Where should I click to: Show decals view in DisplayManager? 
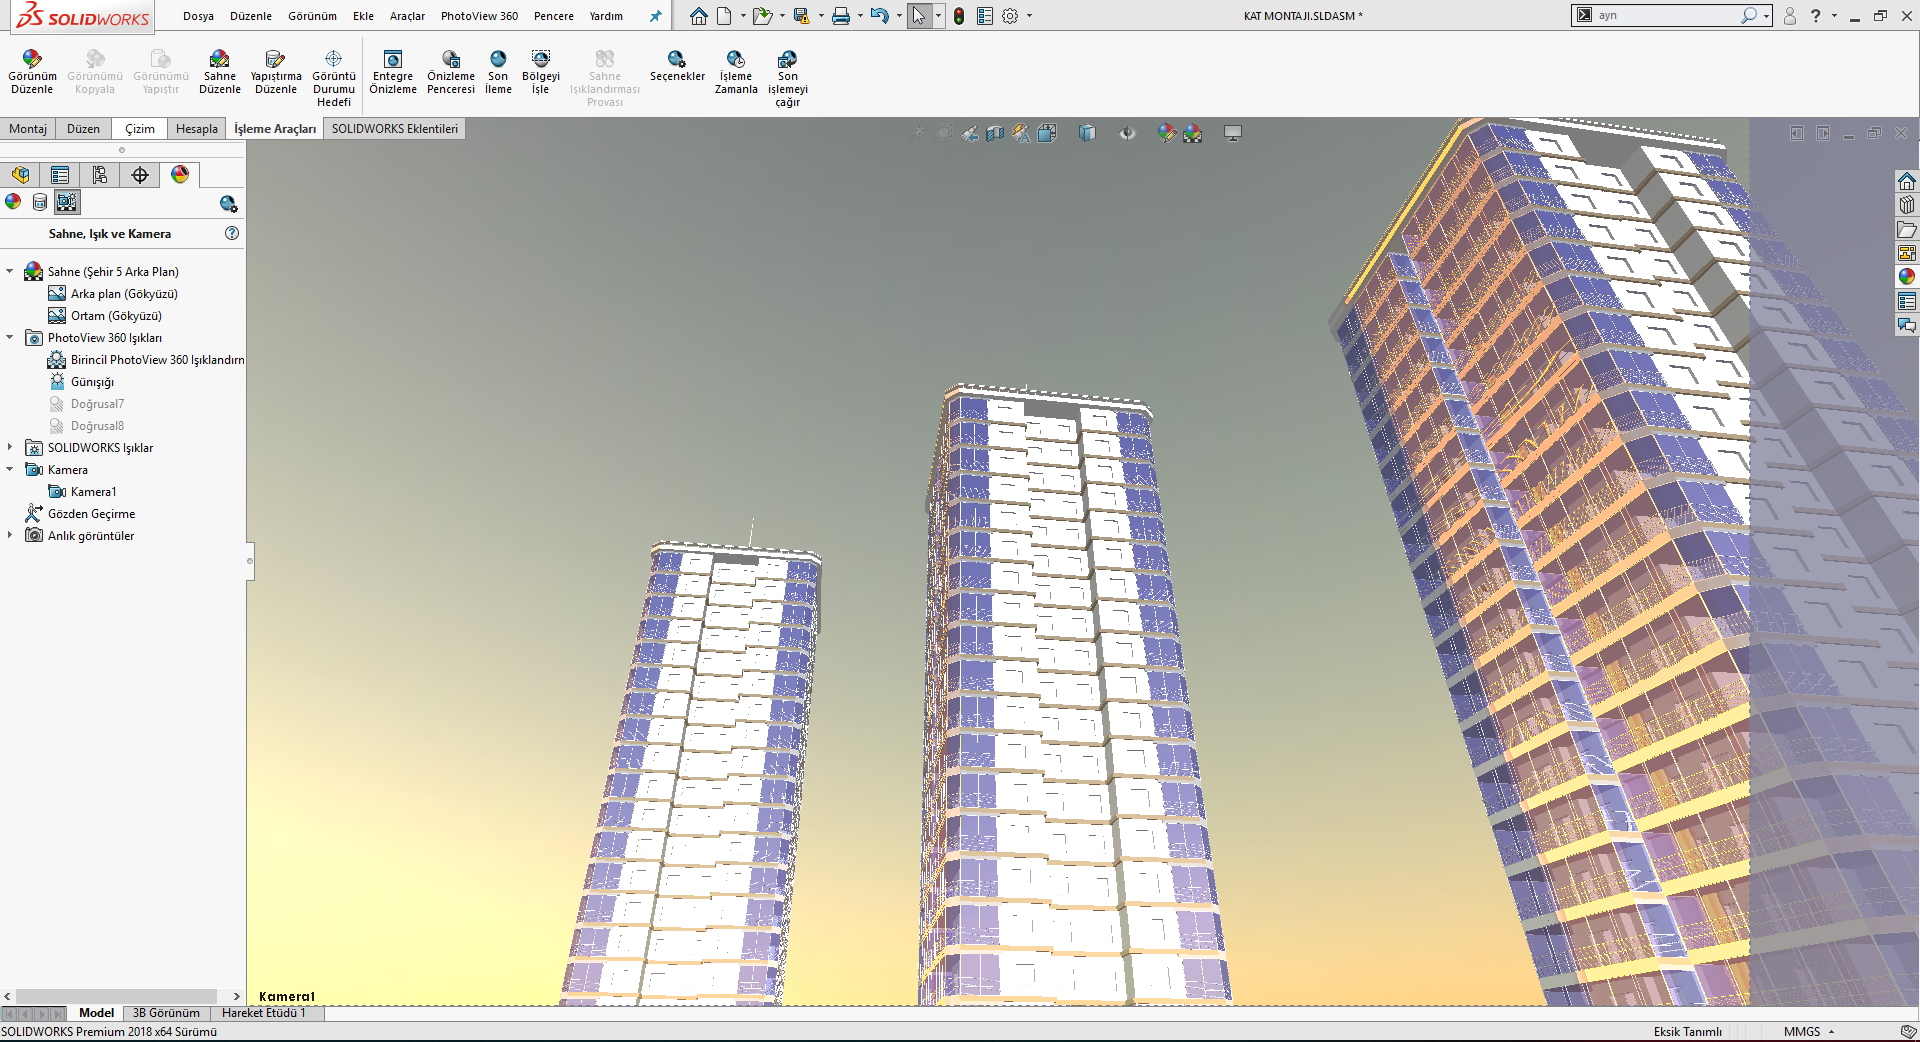tap(40, 202)
